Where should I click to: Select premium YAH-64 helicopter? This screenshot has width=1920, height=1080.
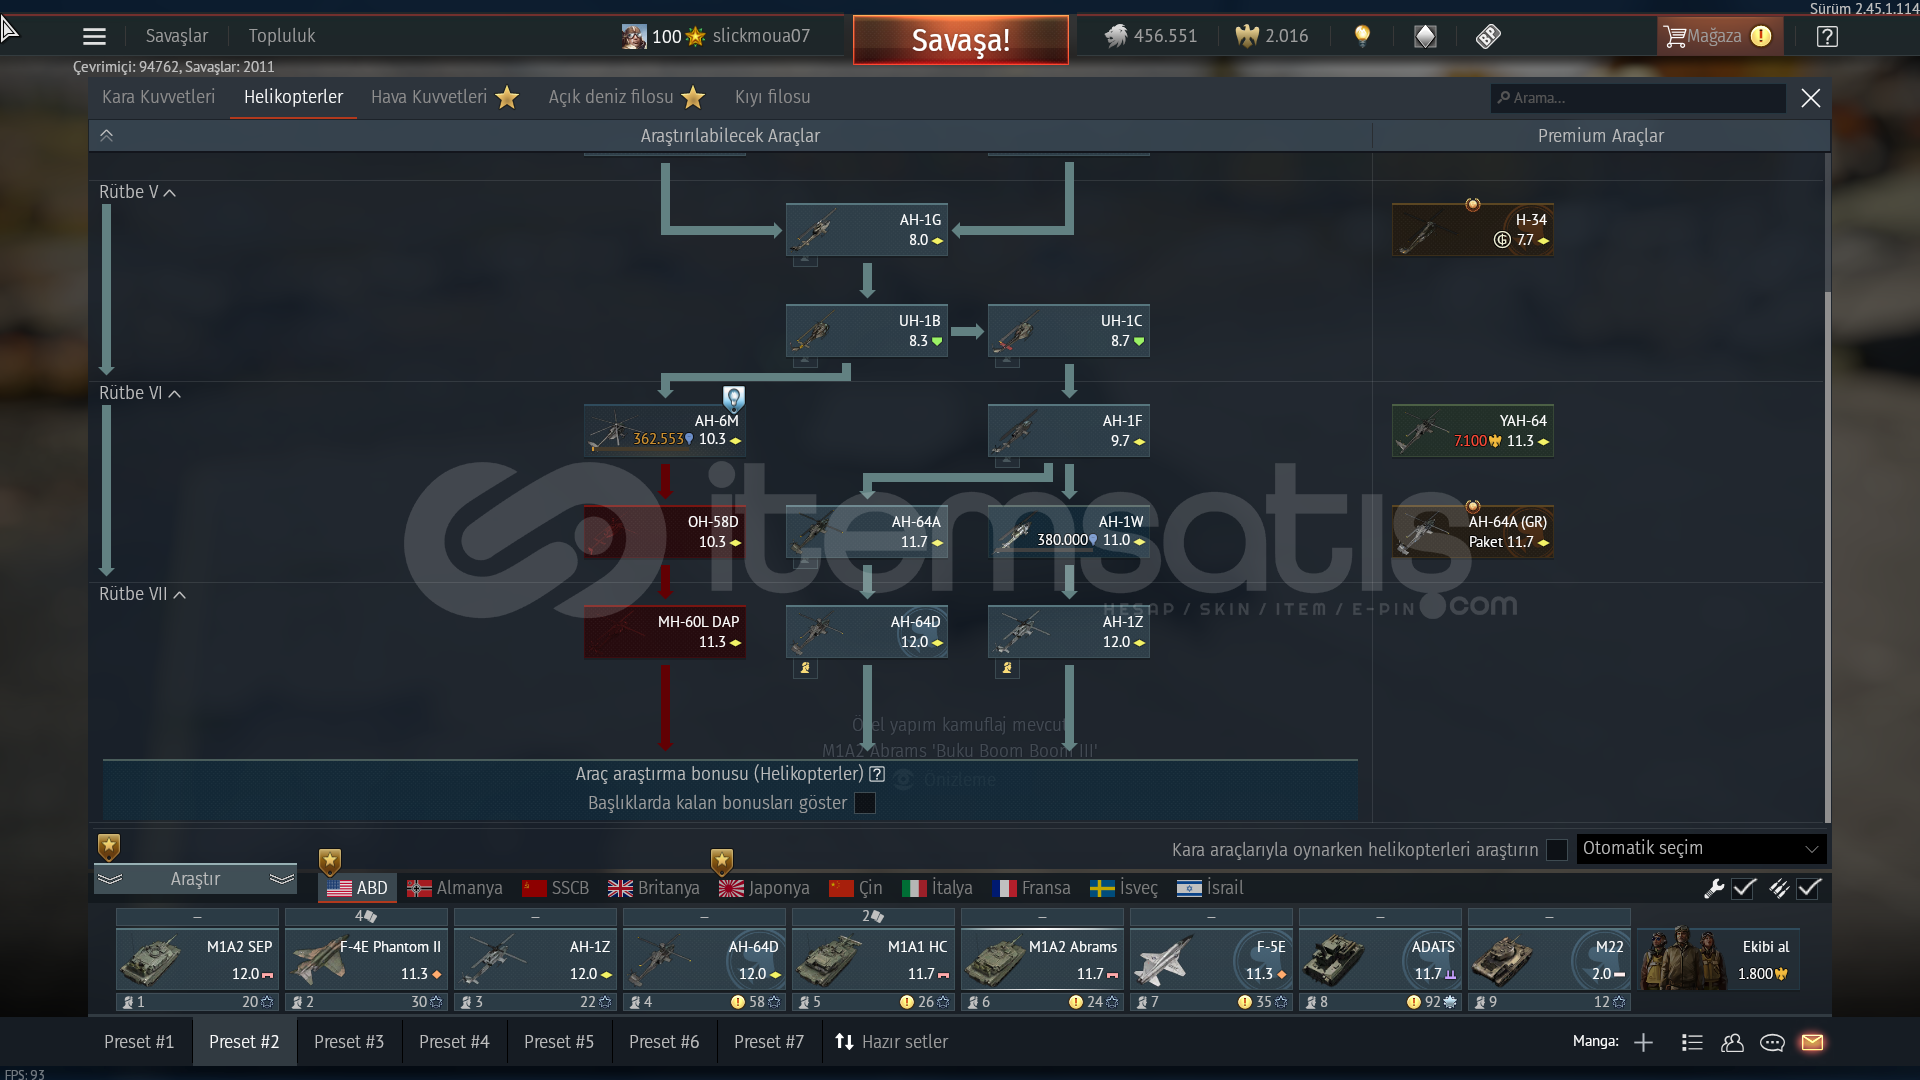pyautogui.click(x=1473, y=431)
